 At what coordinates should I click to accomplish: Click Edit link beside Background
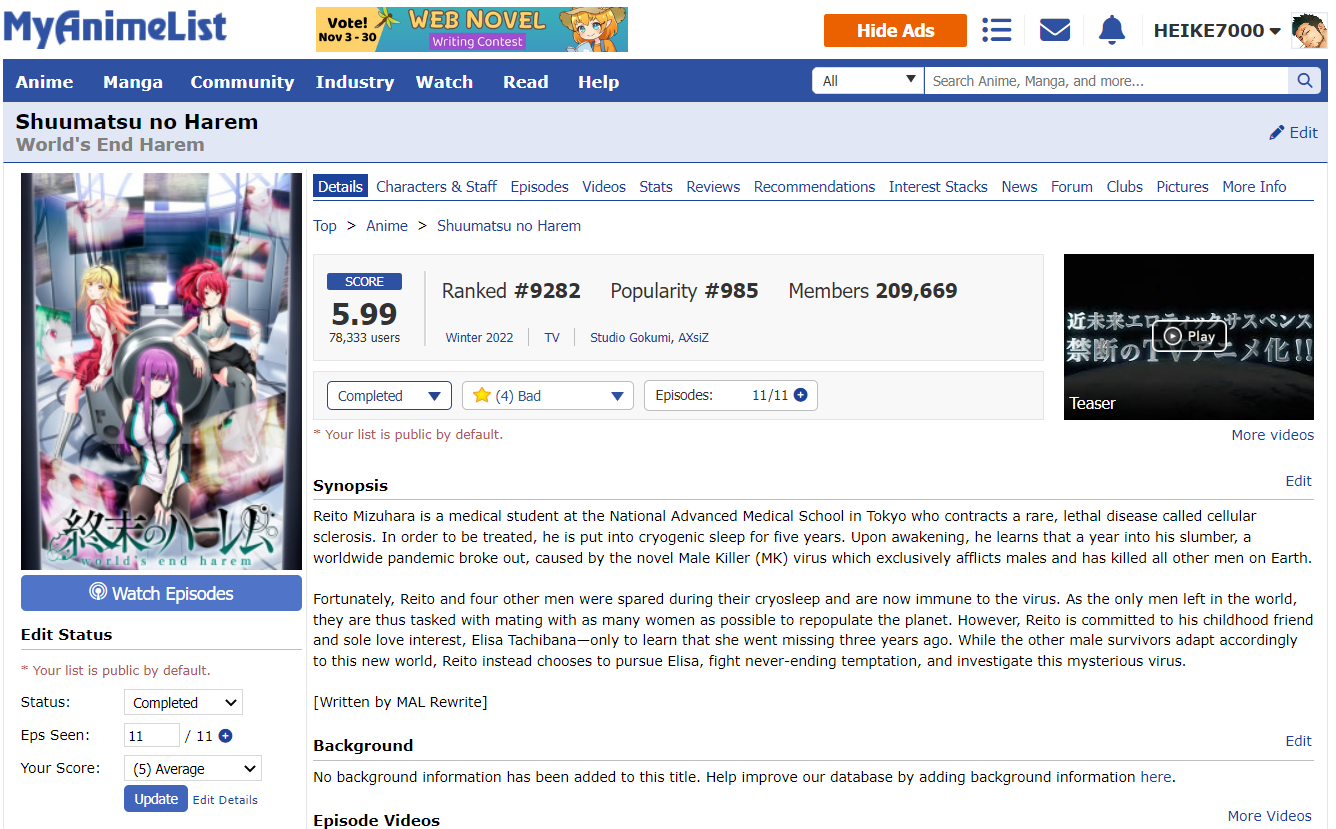coord(1298,741)
